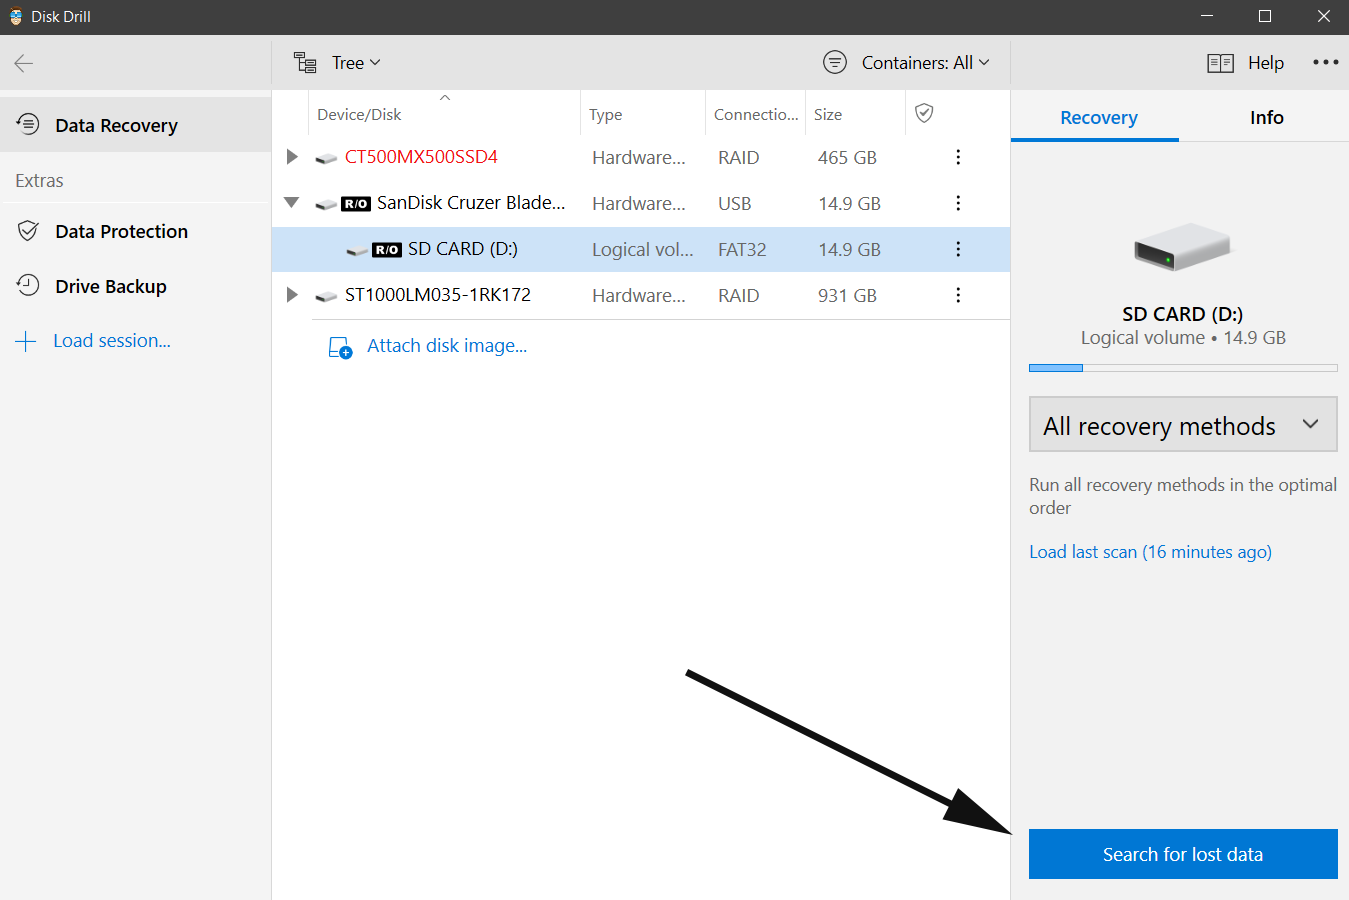This screenshot has height=900, width=1349.
Task: Click the FAT32 connection cell
Action: pos(742,250)
